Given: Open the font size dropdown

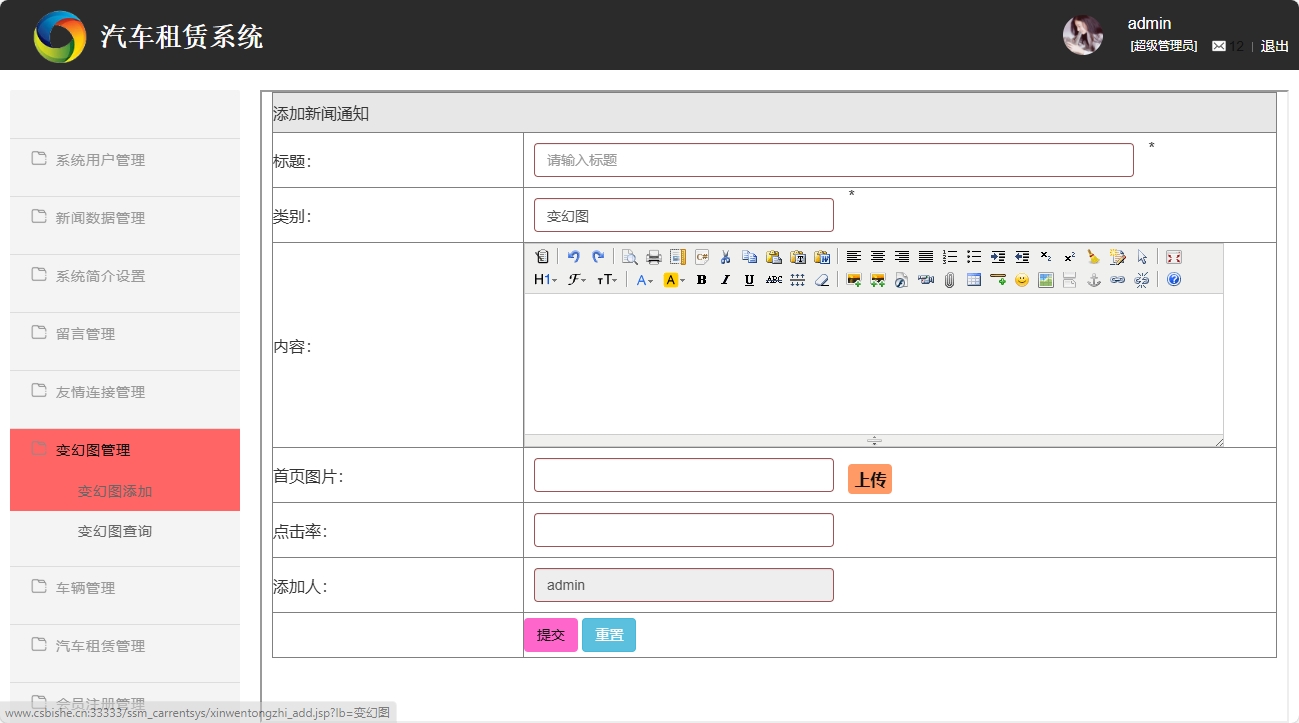Looking at the screenshot, I should [x=607, y=280].
